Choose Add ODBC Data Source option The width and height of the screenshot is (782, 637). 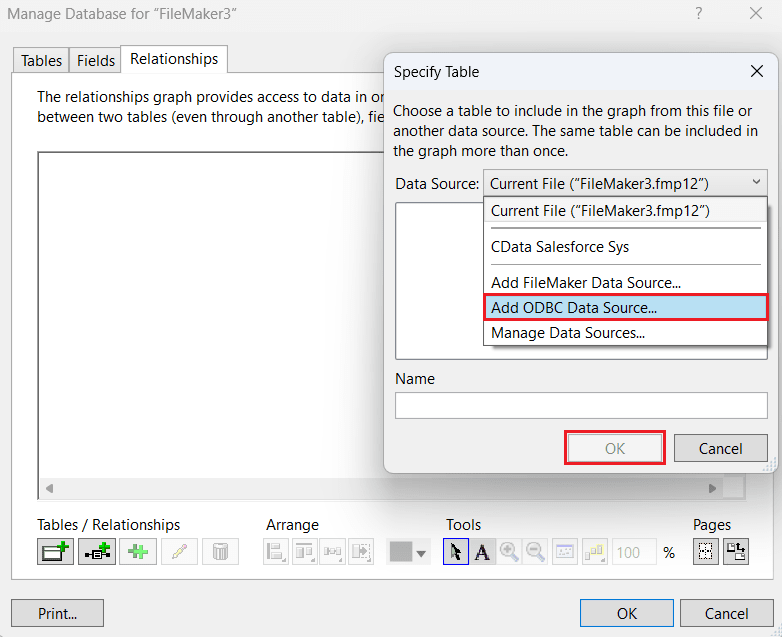point(625,308)
